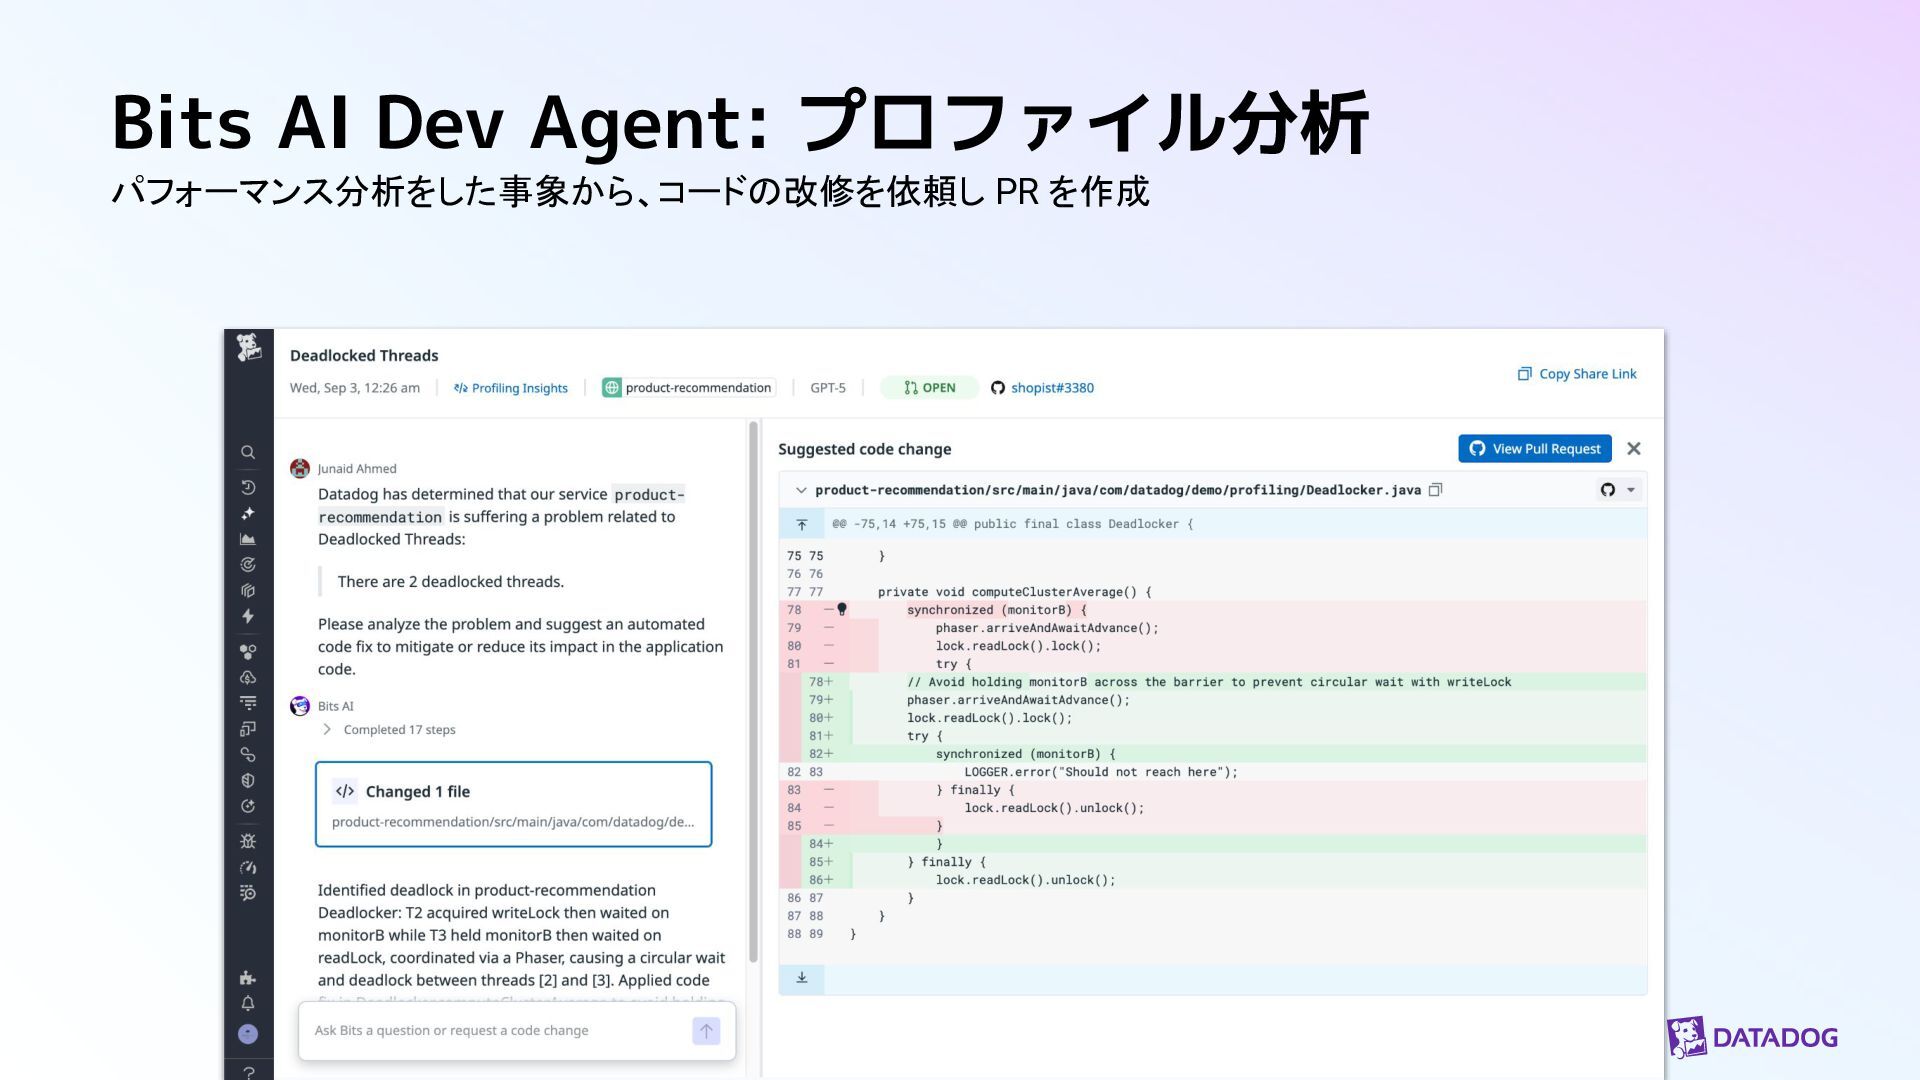Click the chat panel vertical scrollbar
1920x1080 pixels.
coord(753,690)
